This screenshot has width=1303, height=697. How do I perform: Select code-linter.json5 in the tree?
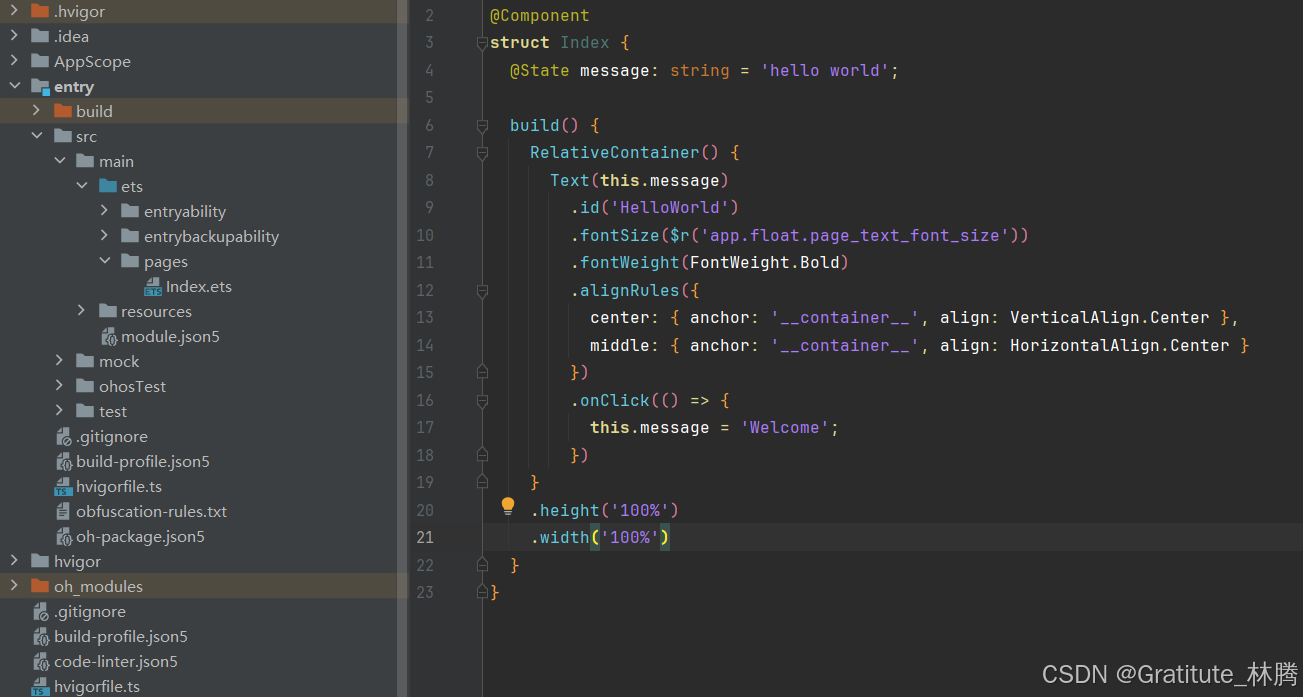coord(116,662)
